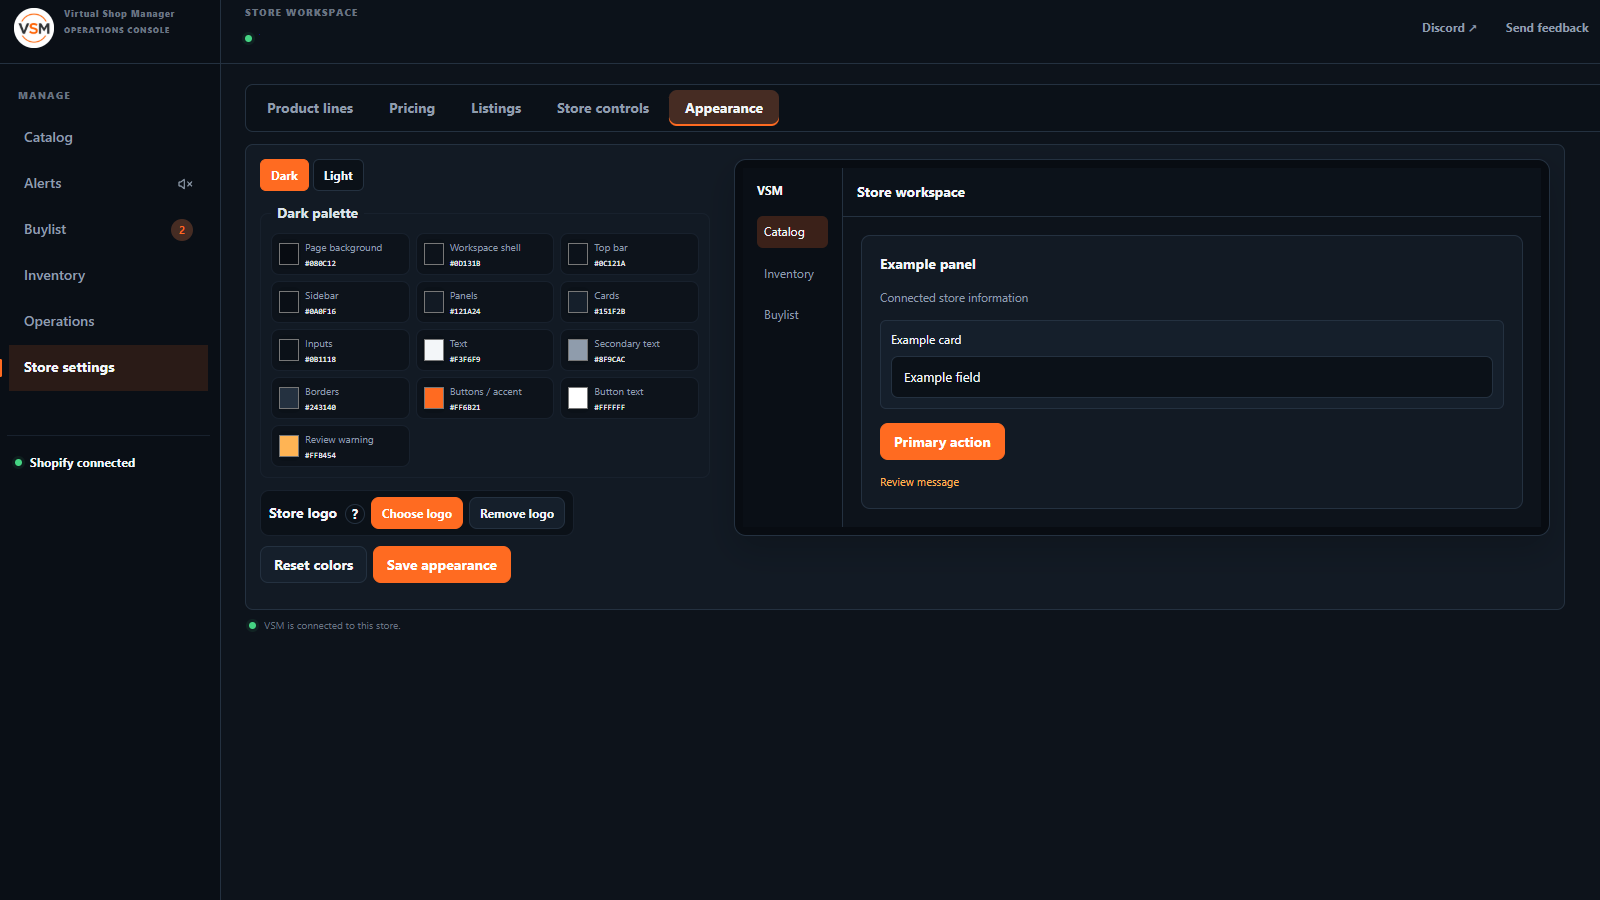The image size is (1600, 900).
Task: Click the Choose logo button
Action: point(417,514)
